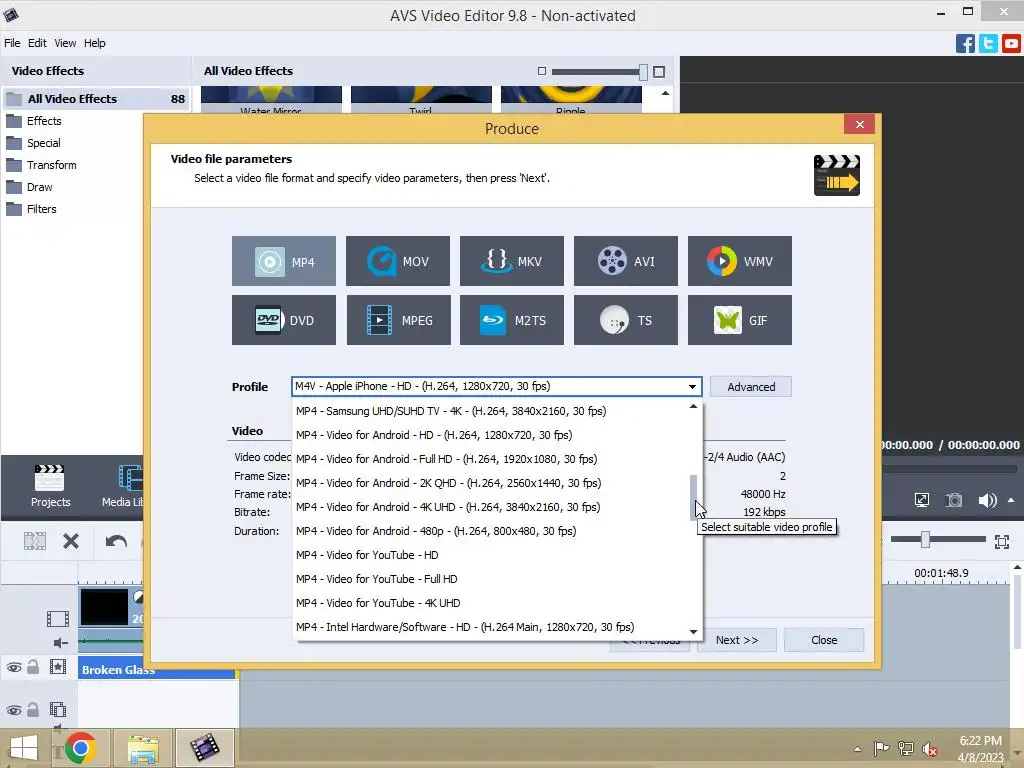Choose the GIF output format
The image size is (1024, 768).
point(739,320)
